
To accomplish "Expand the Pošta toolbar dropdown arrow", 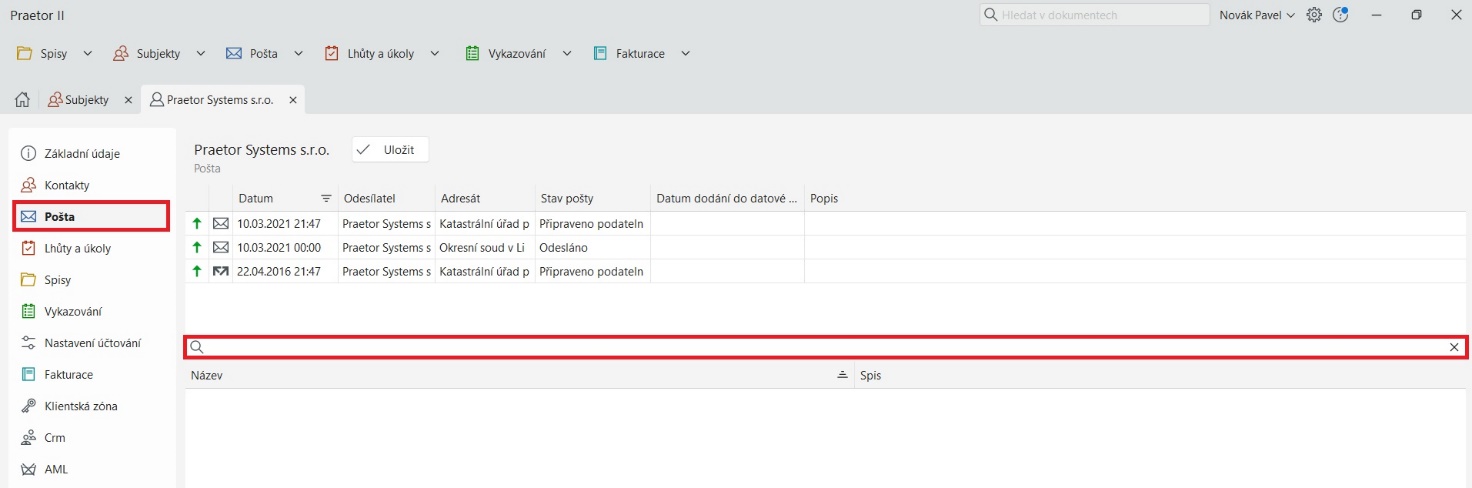I will pyautogui.click(x=298, y=53).
